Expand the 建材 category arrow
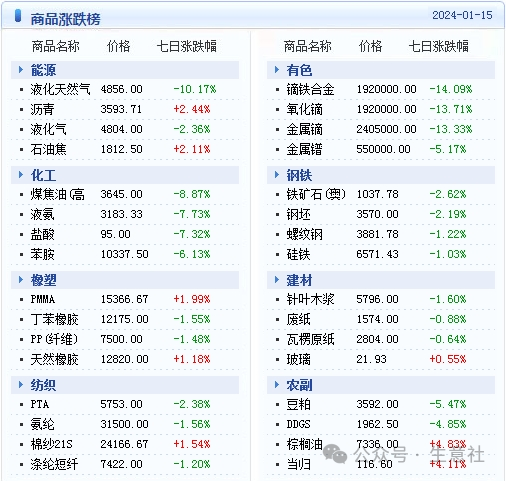This screenshot has width=506, height=481. 277,280
